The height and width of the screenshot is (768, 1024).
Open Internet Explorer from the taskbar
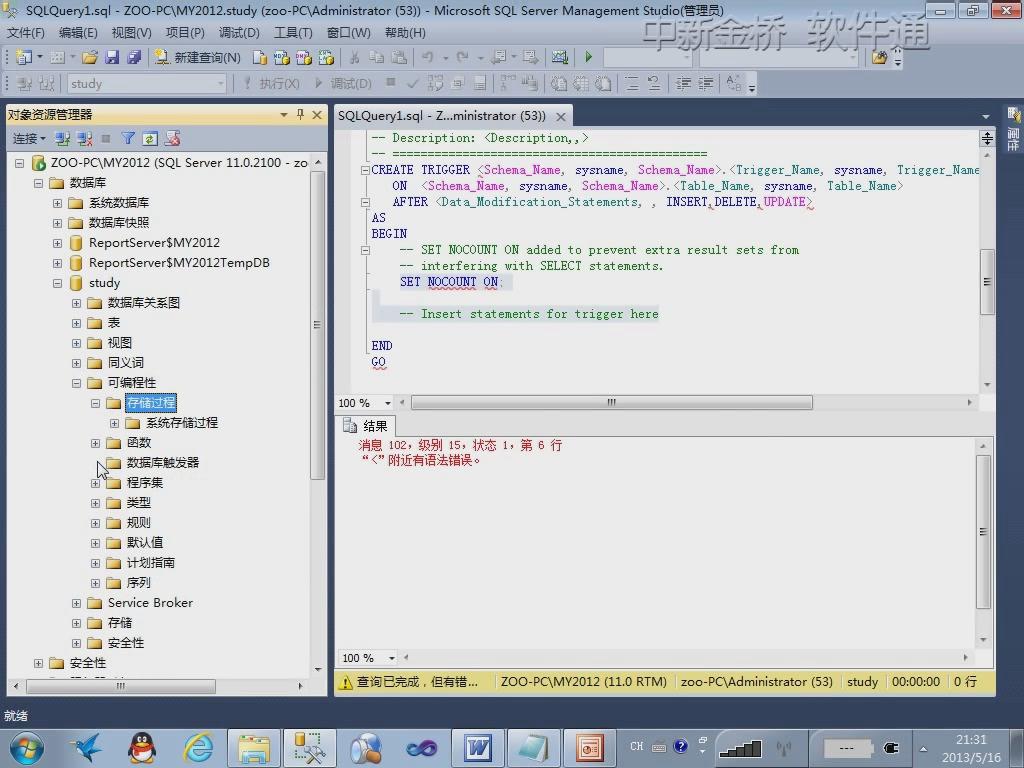(x=199, y=748)
